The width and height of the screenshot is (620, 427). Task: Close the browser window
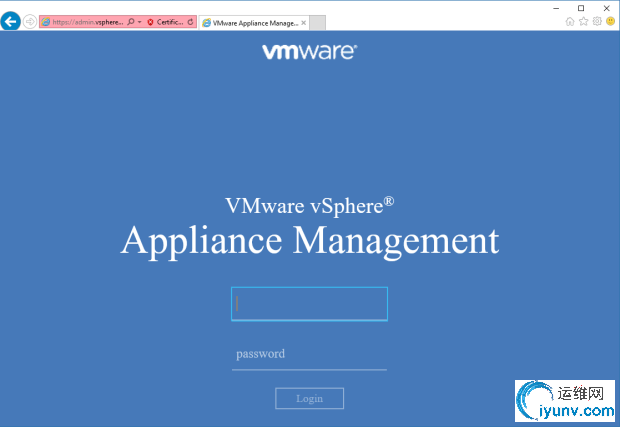click(607, 8)
